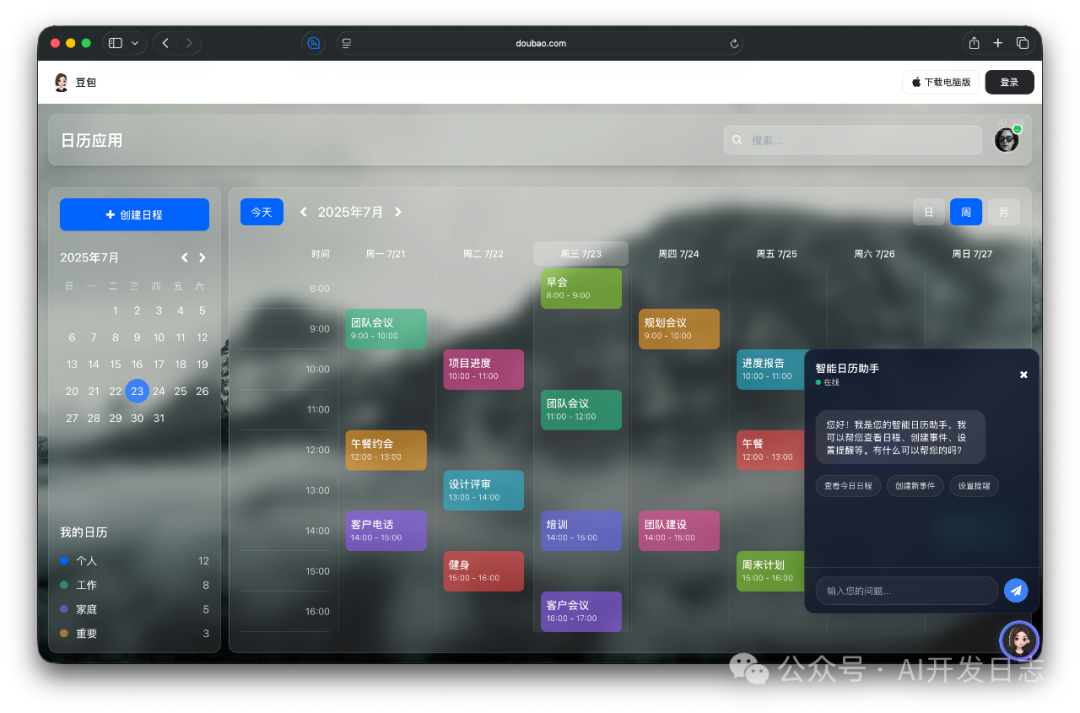Screen dimensions: 1080x713
Task: Click the calendar search field 搜索...
Action: pos(853,140)
